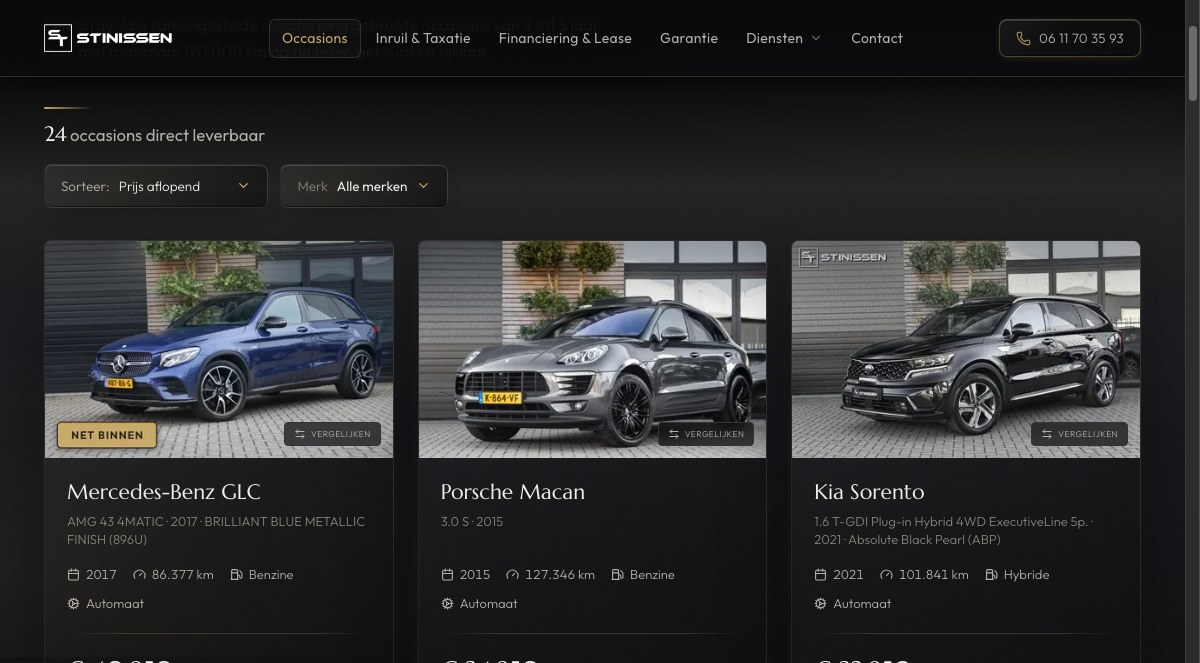Viewport: 1200px width, 663px height.
Task: Click the Porsche Macan title
Action: pos(513,492)
